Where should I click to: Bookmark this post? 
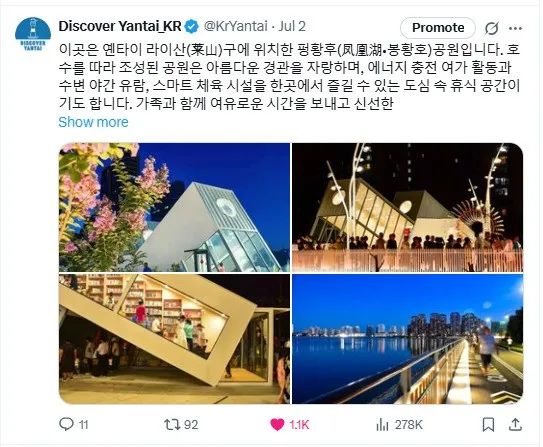pyautogui.click(x=489, y=424)
